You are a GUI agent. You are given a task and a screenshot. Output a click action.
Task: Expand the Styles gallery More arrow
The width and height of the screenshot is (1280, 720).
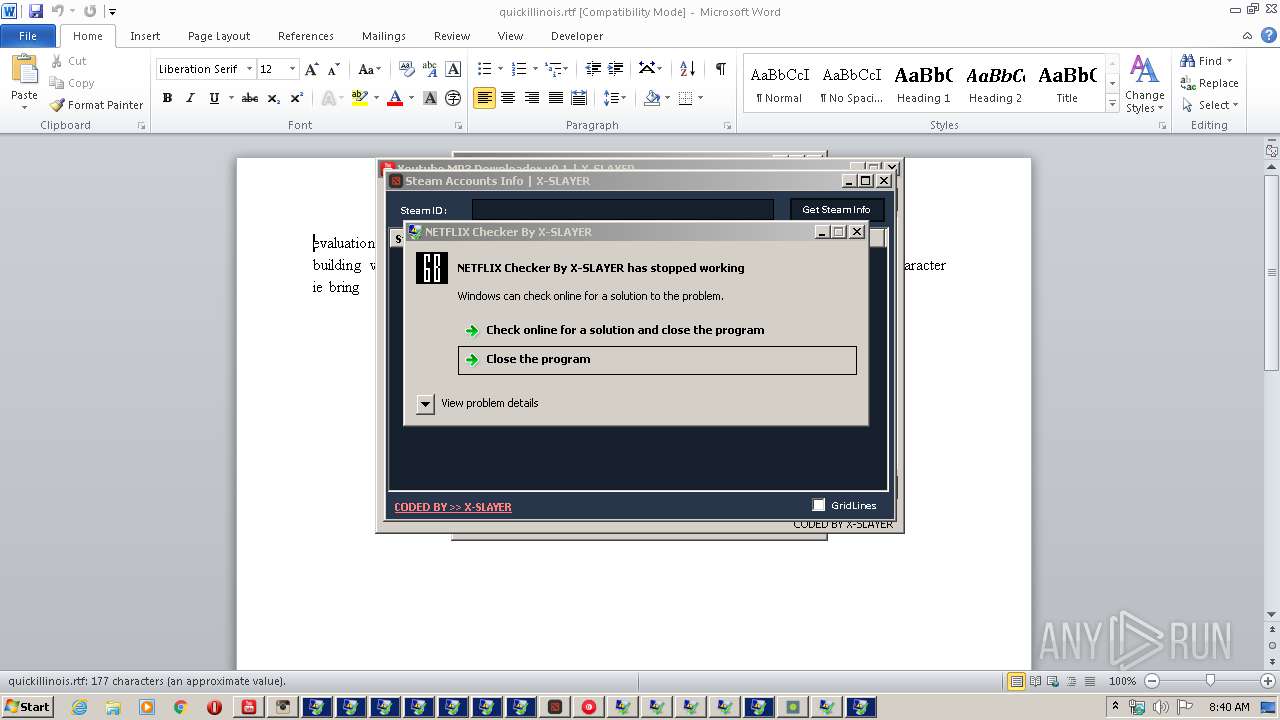(x=1112, y=104)
